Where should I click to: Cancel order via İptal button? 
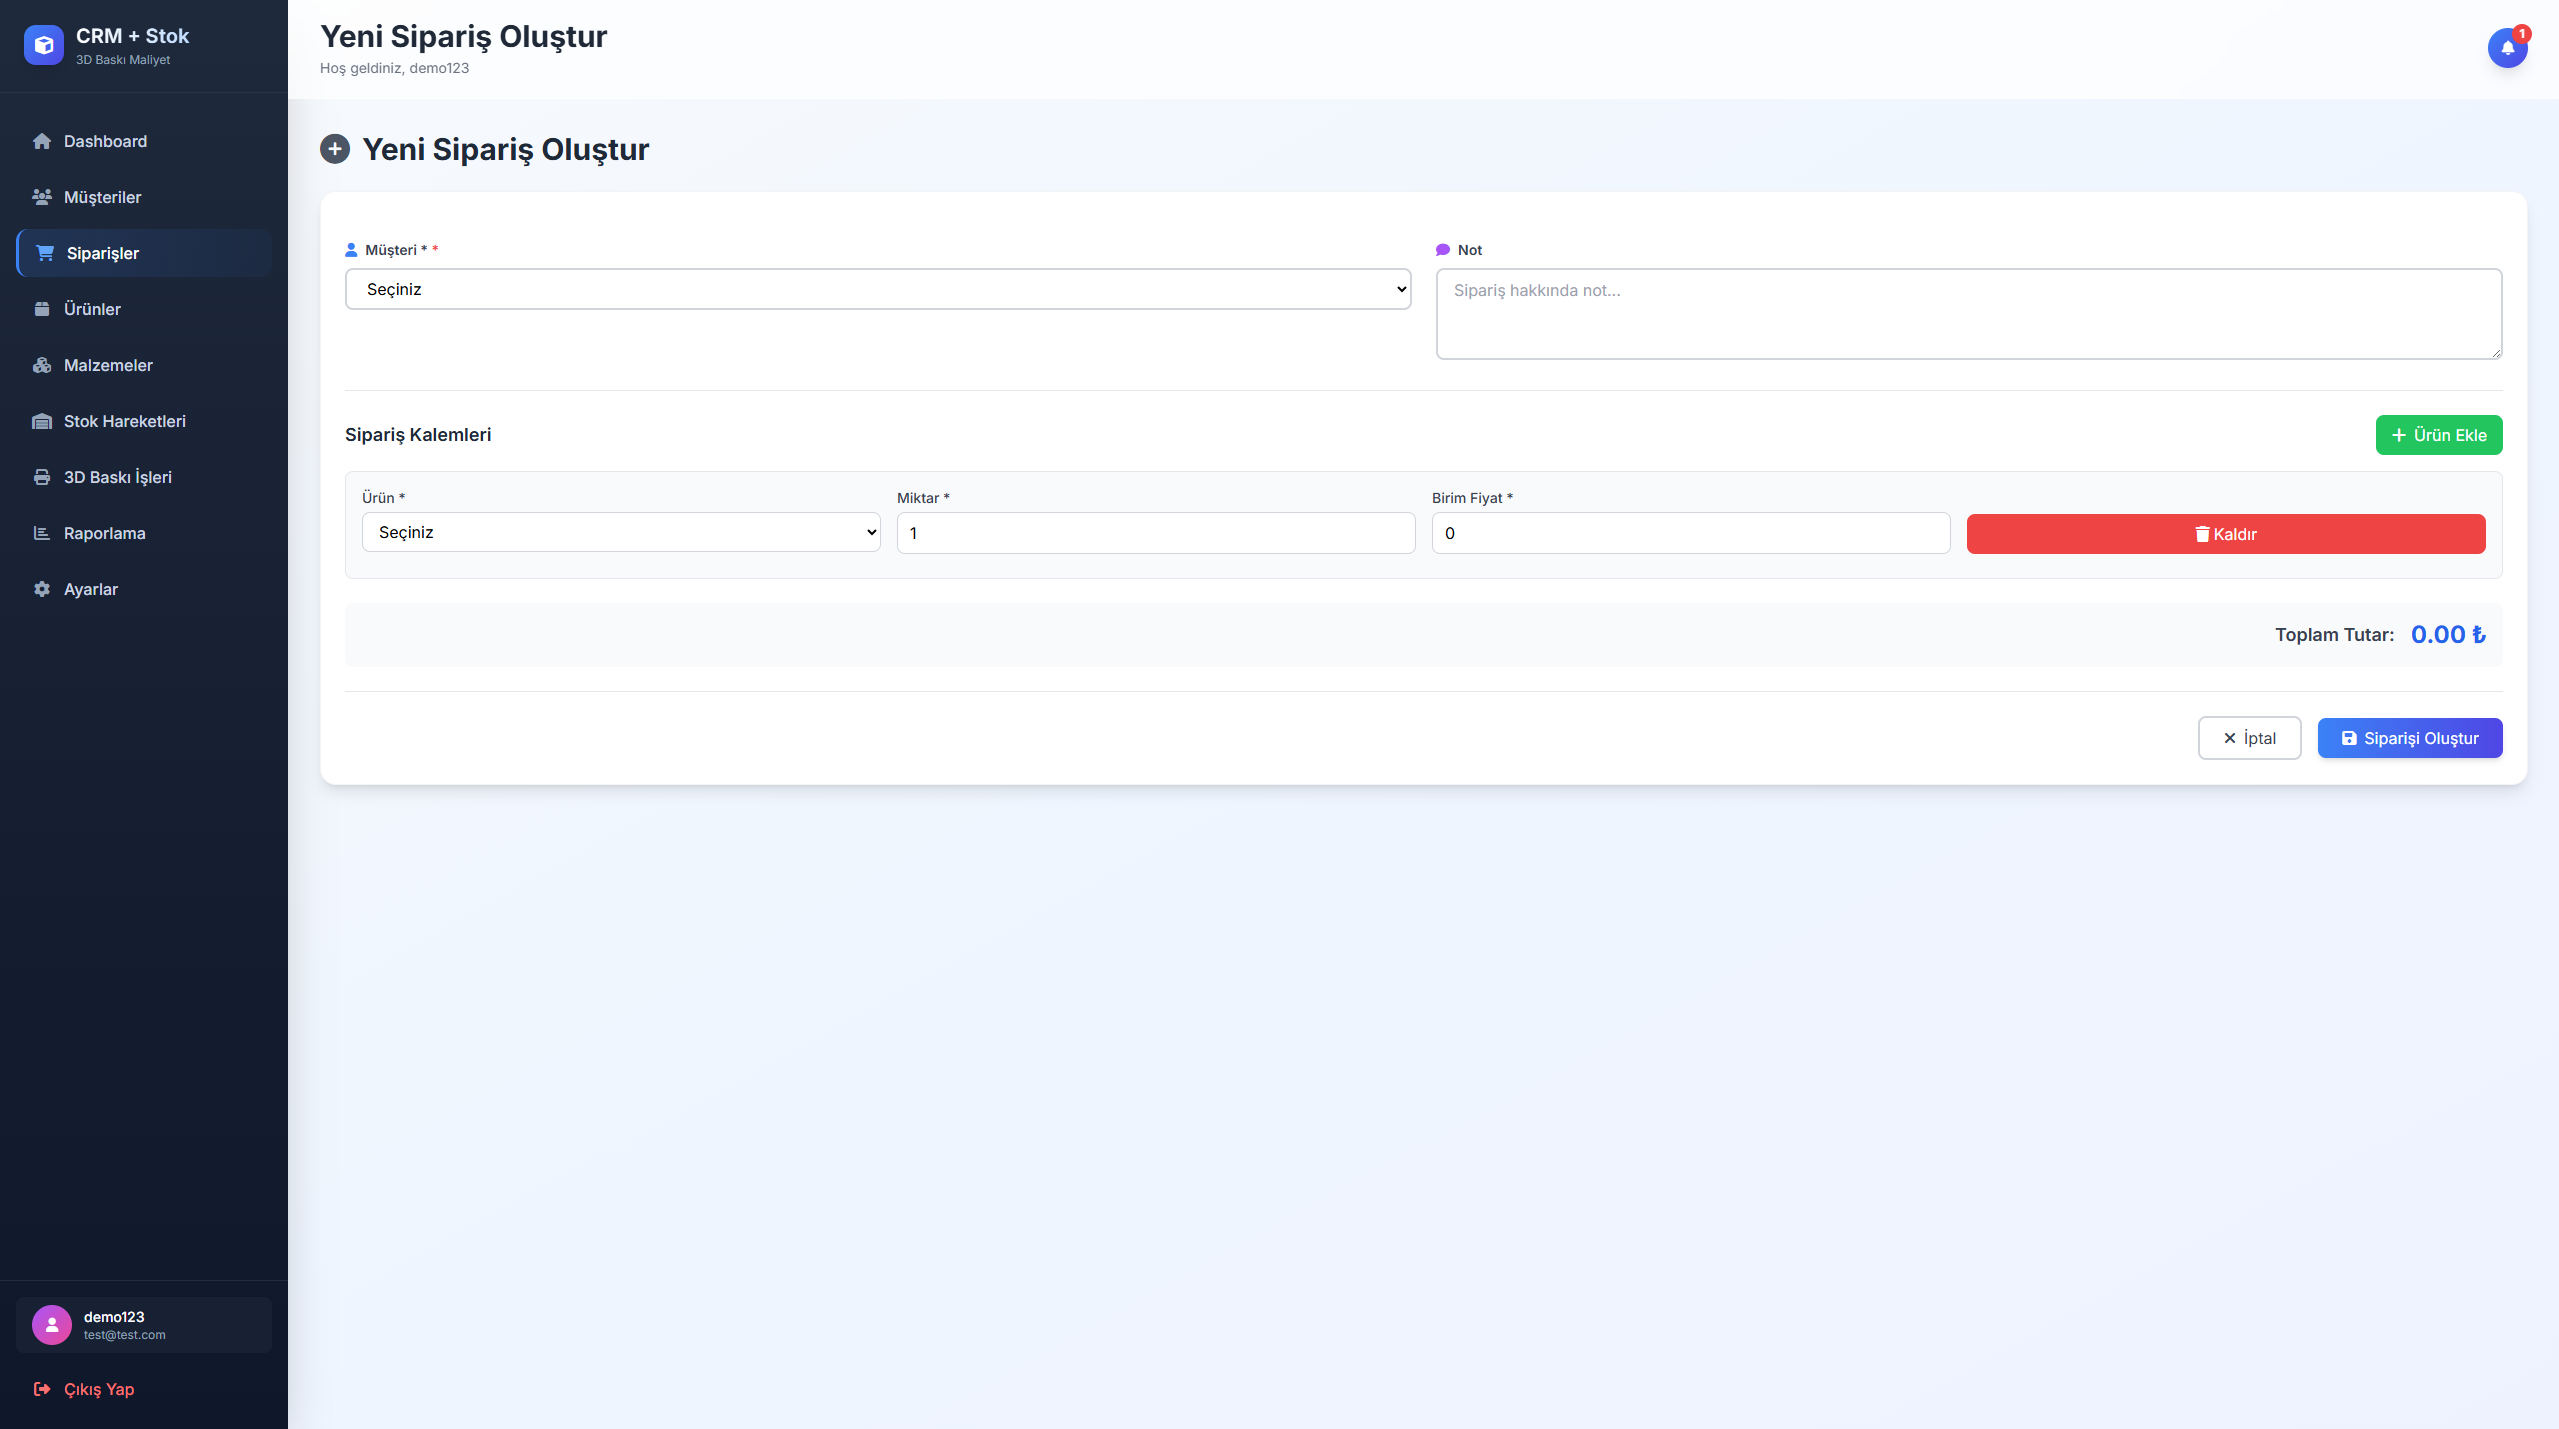[2248, 738]
